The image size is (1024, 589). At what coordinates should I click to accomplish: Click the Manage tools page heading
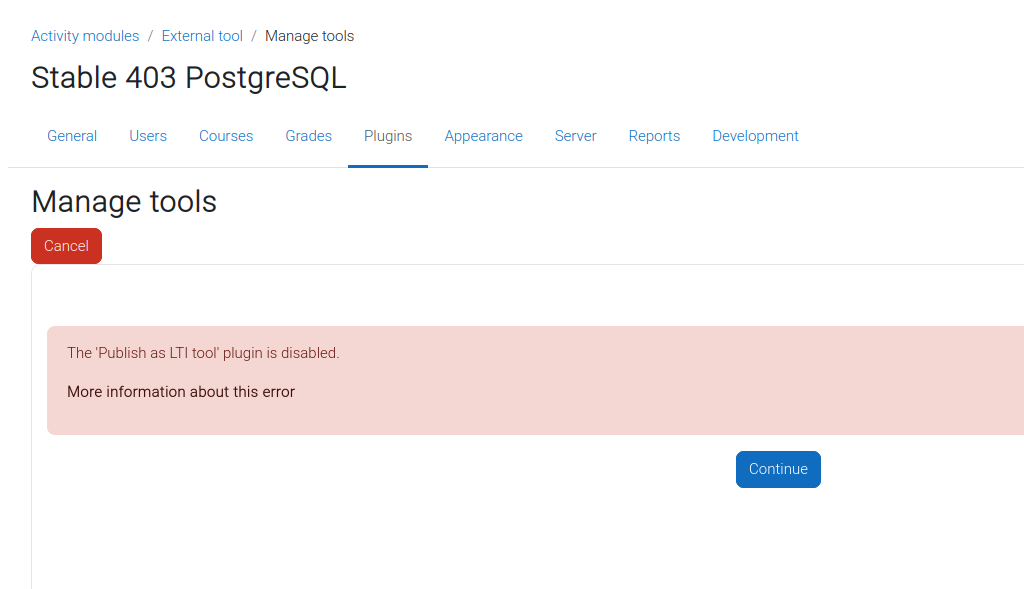pos(124,201)
